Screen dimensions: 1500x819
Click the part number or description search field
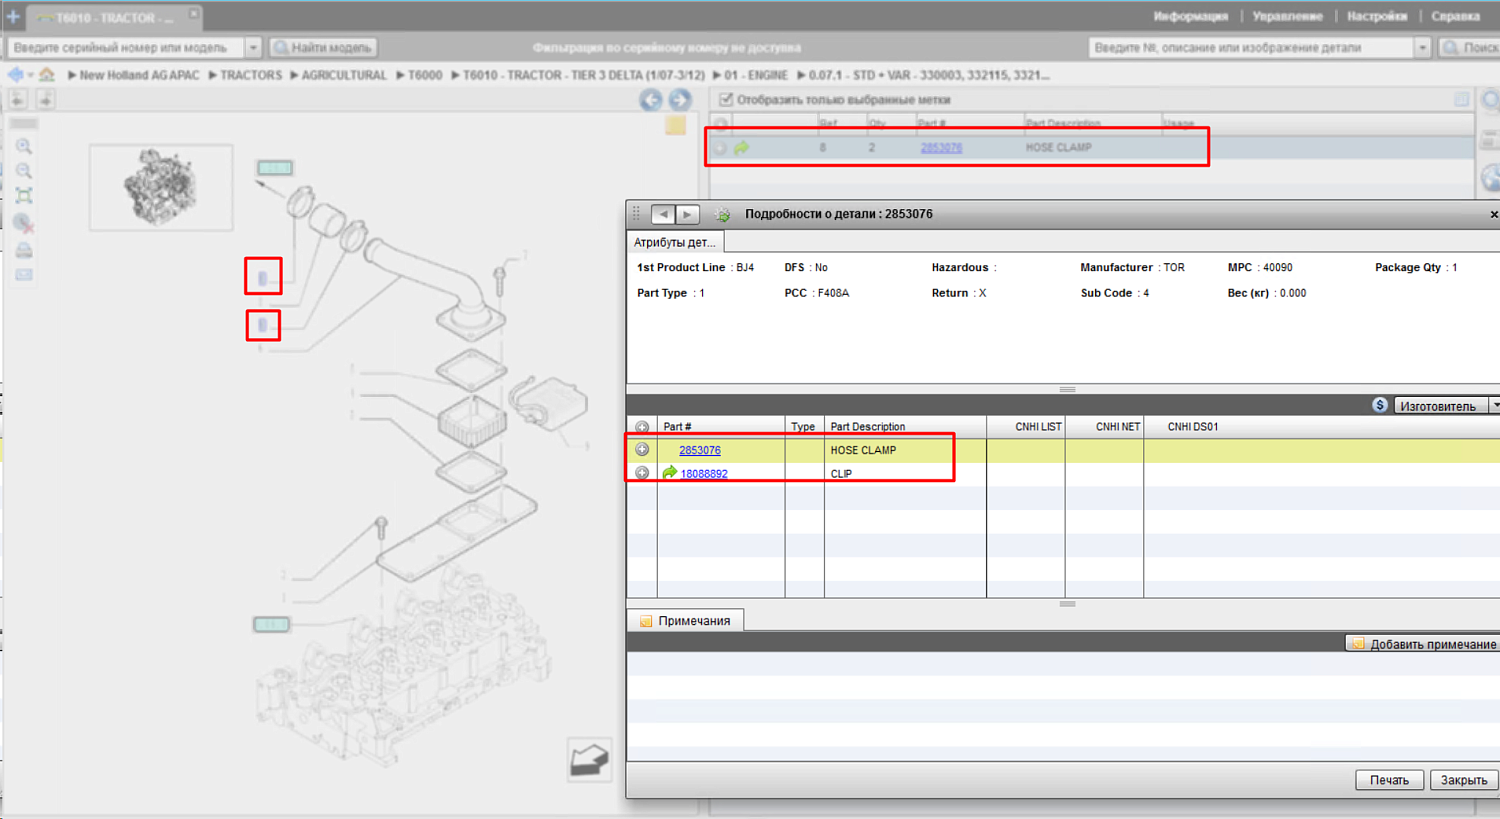1251,47
